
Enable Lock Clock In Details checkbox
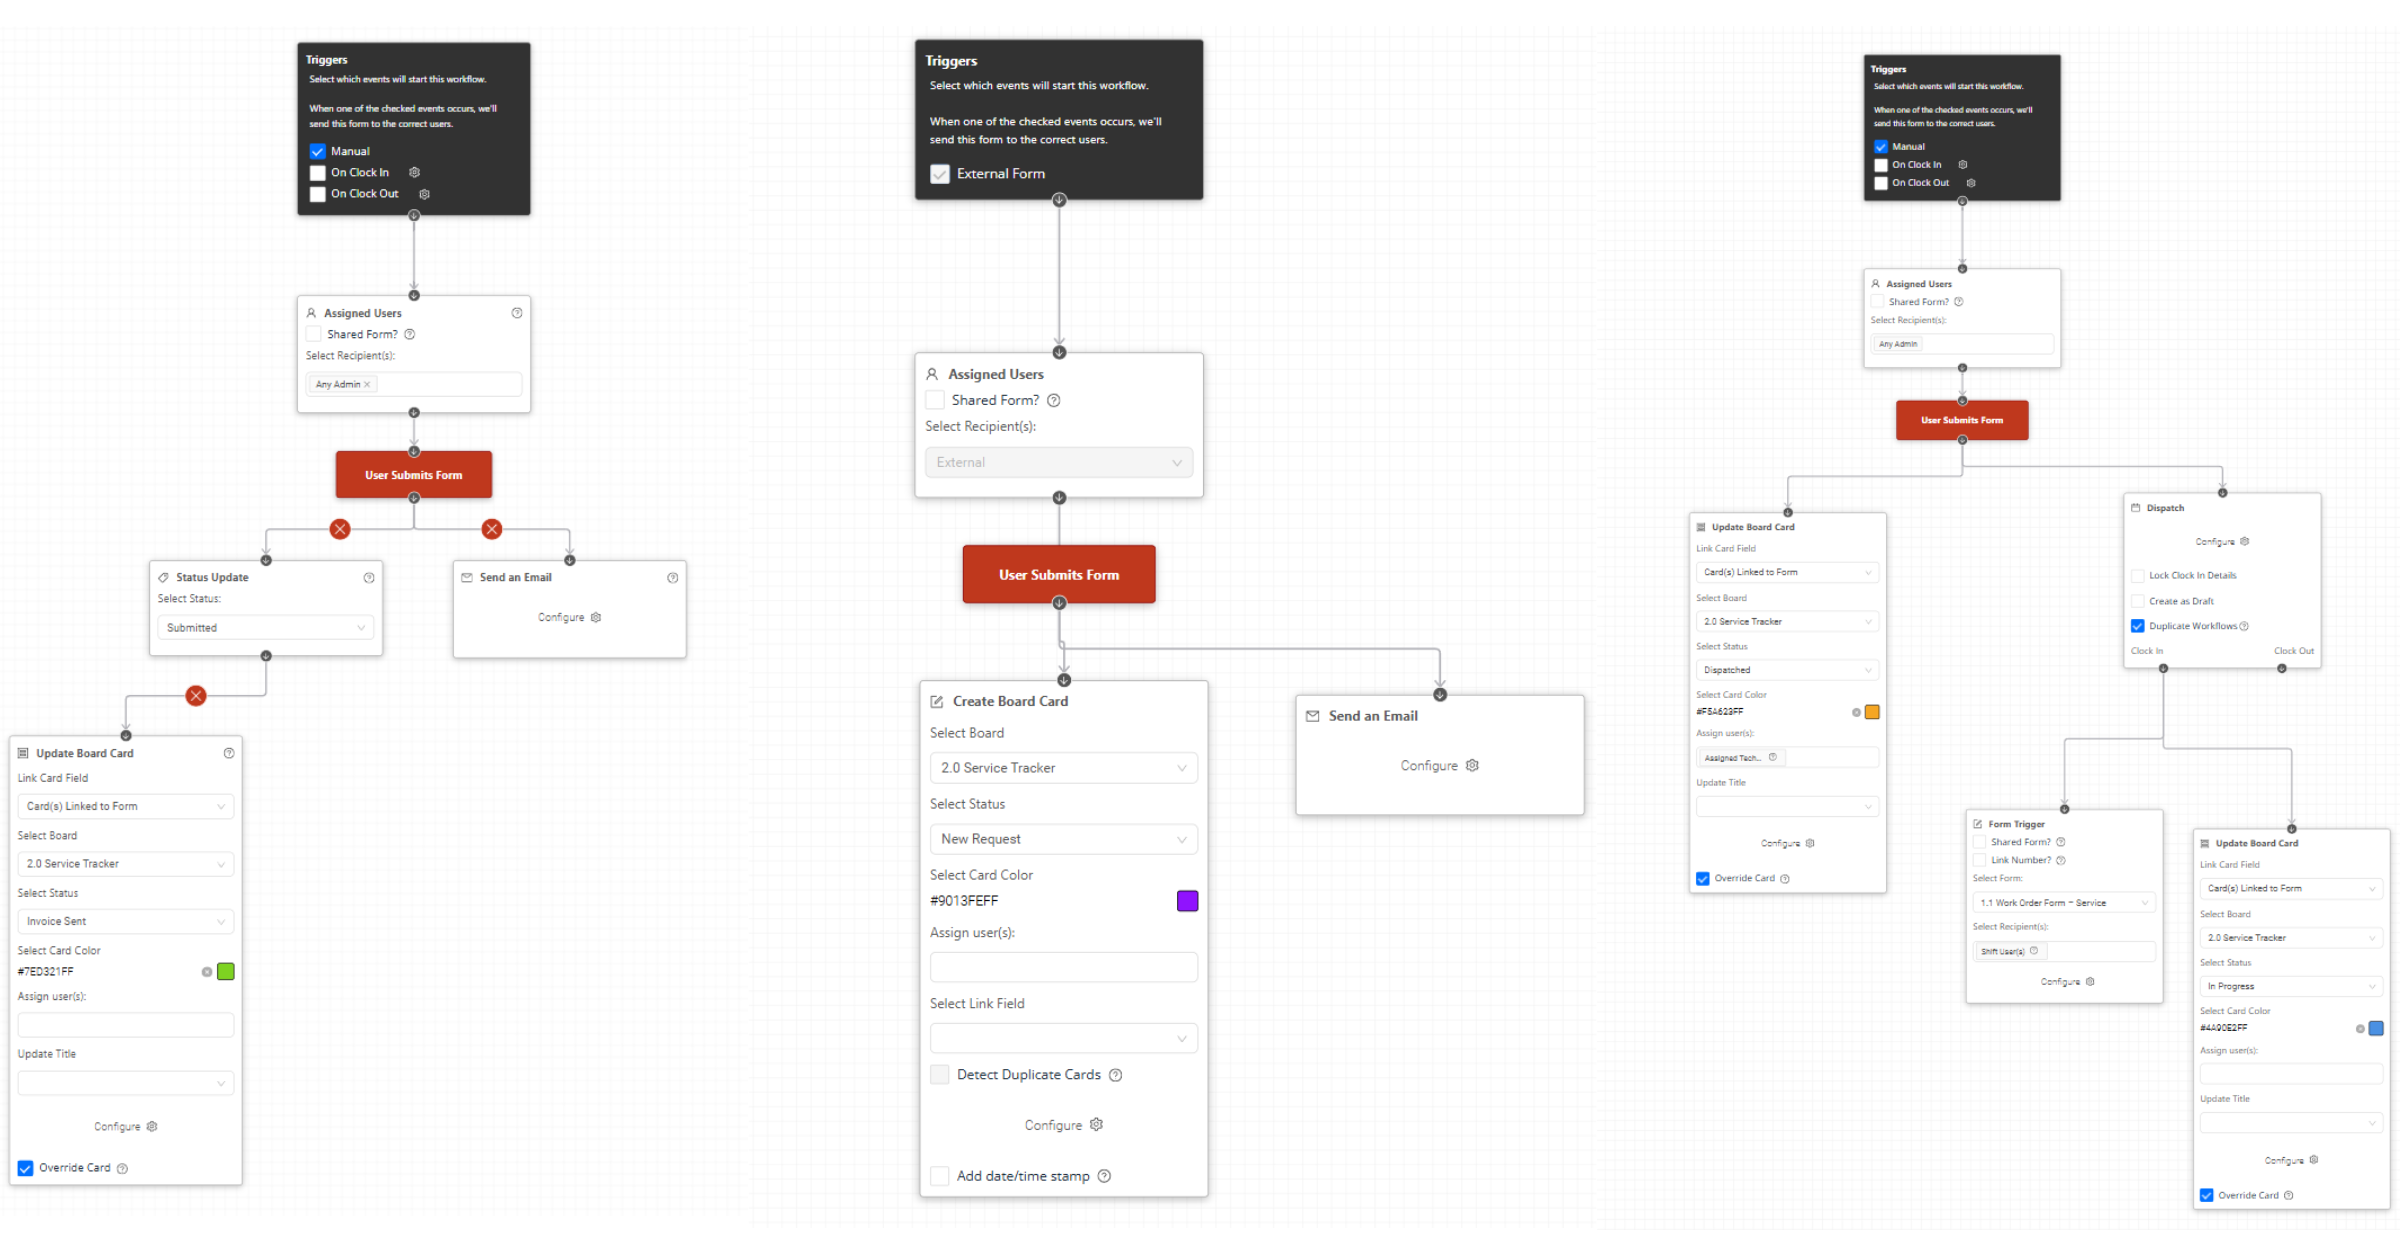(x=2138, y=575)
